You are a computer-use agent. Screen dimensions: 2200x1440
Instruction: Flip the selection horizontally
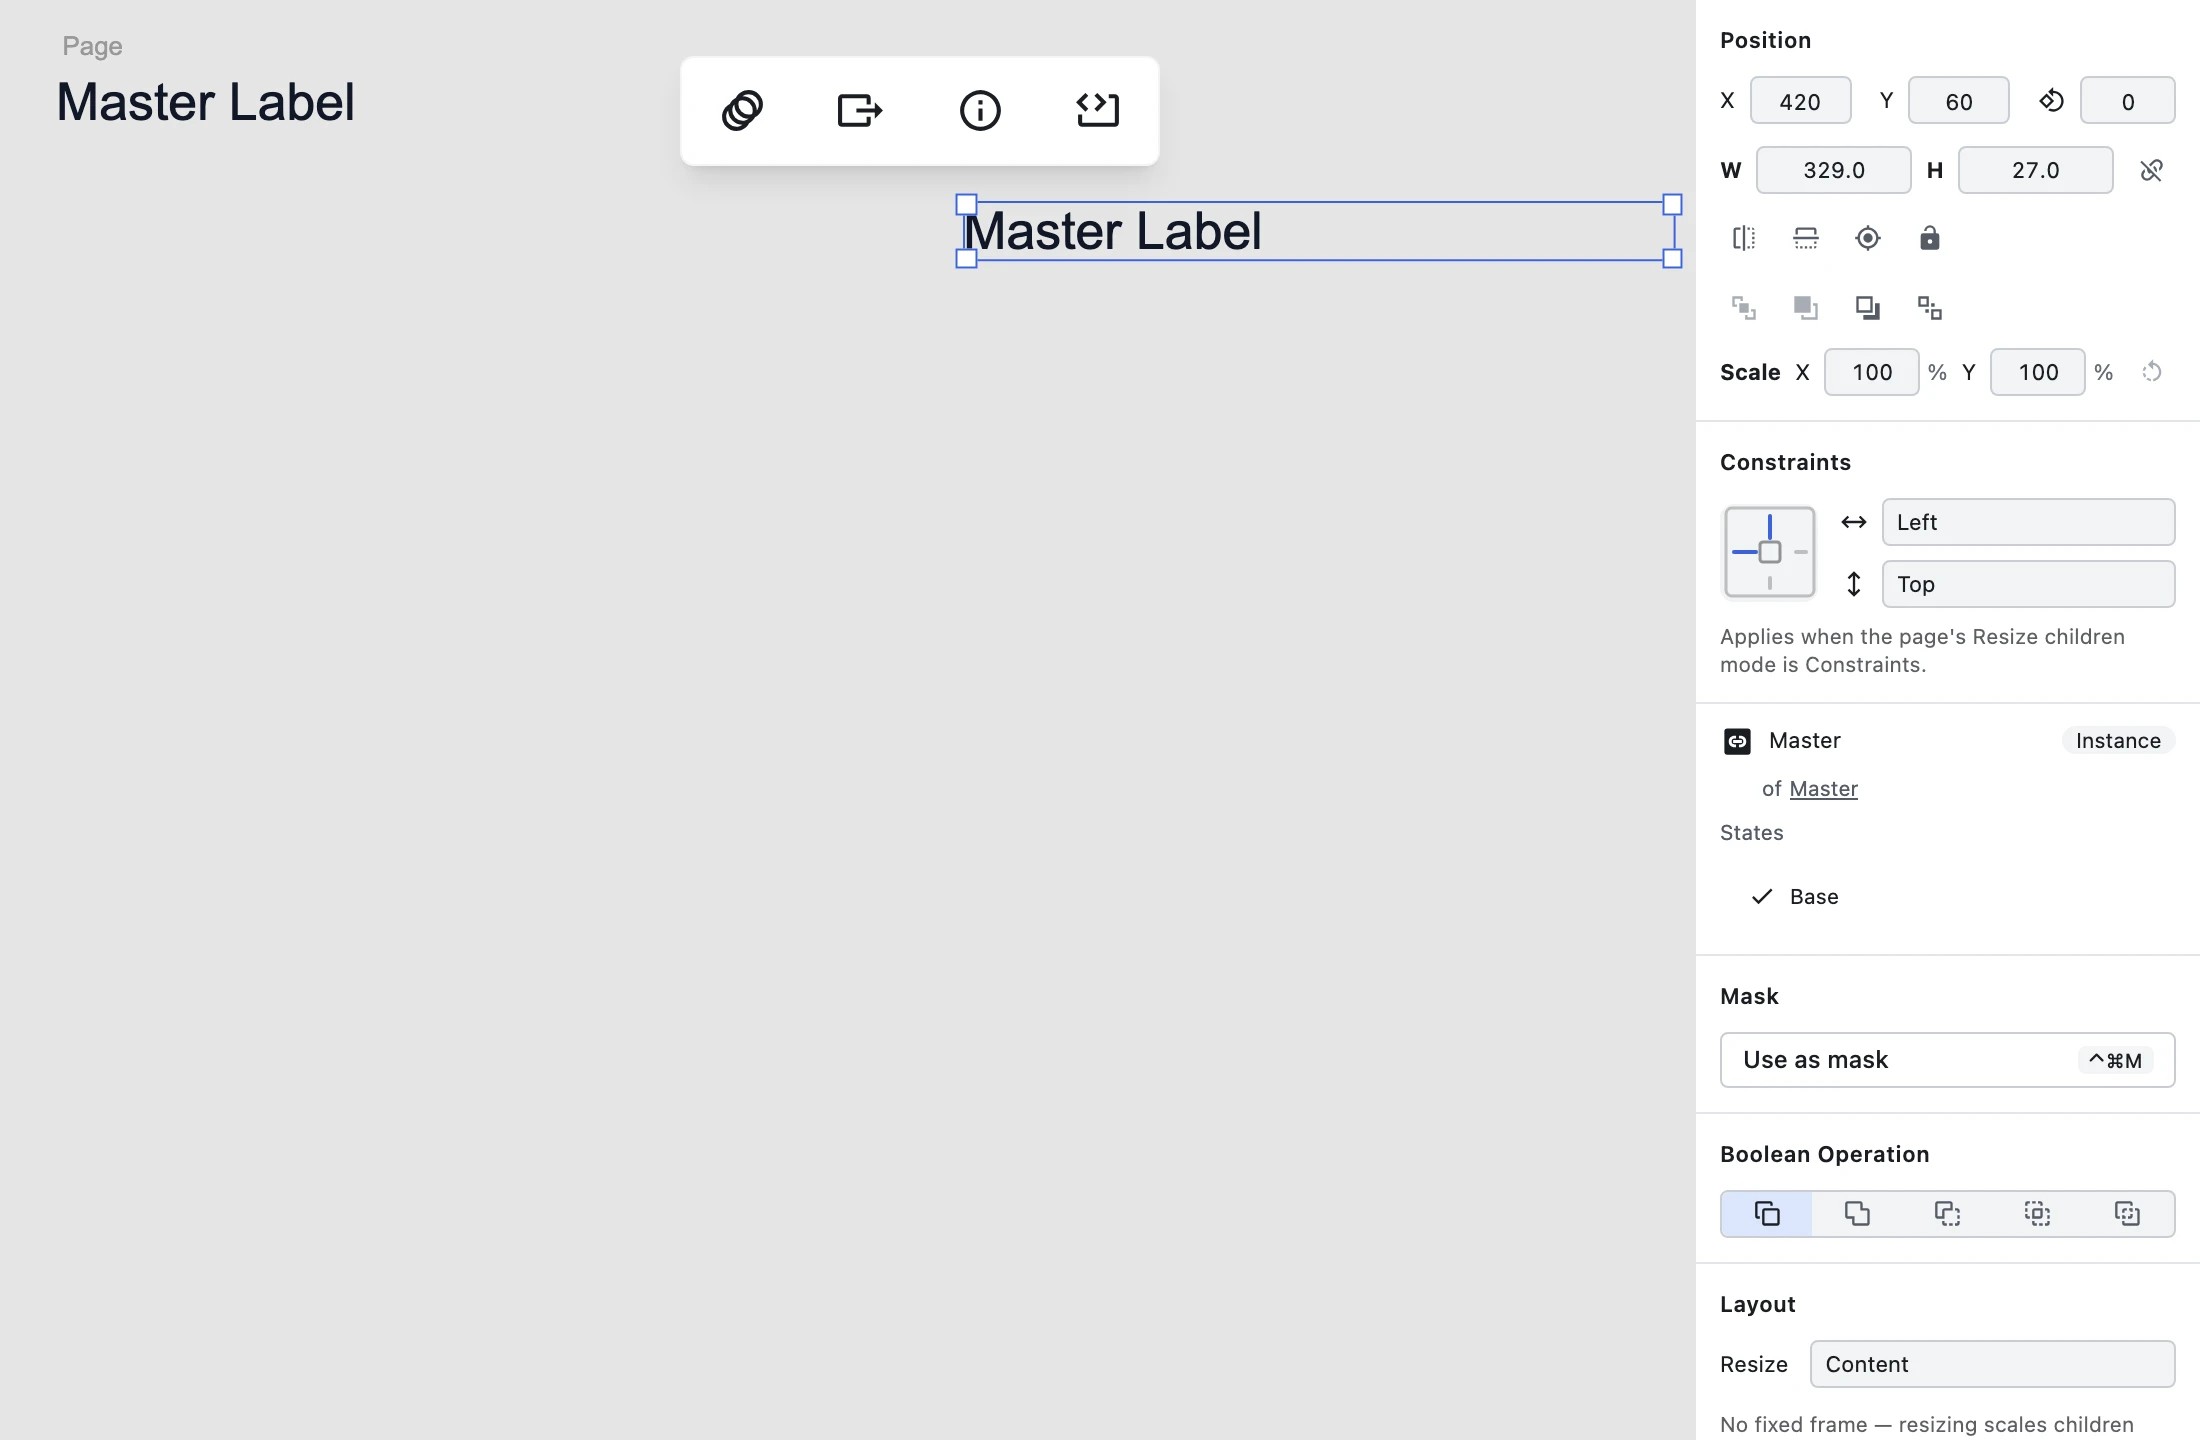point(1744,238)
